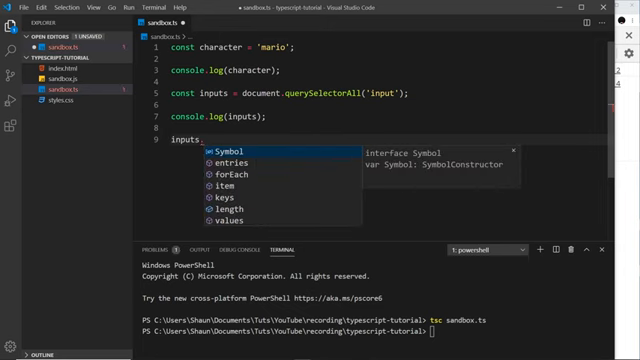
Task: Open the Search view in activity bar
Action: (x=10, y=51)
